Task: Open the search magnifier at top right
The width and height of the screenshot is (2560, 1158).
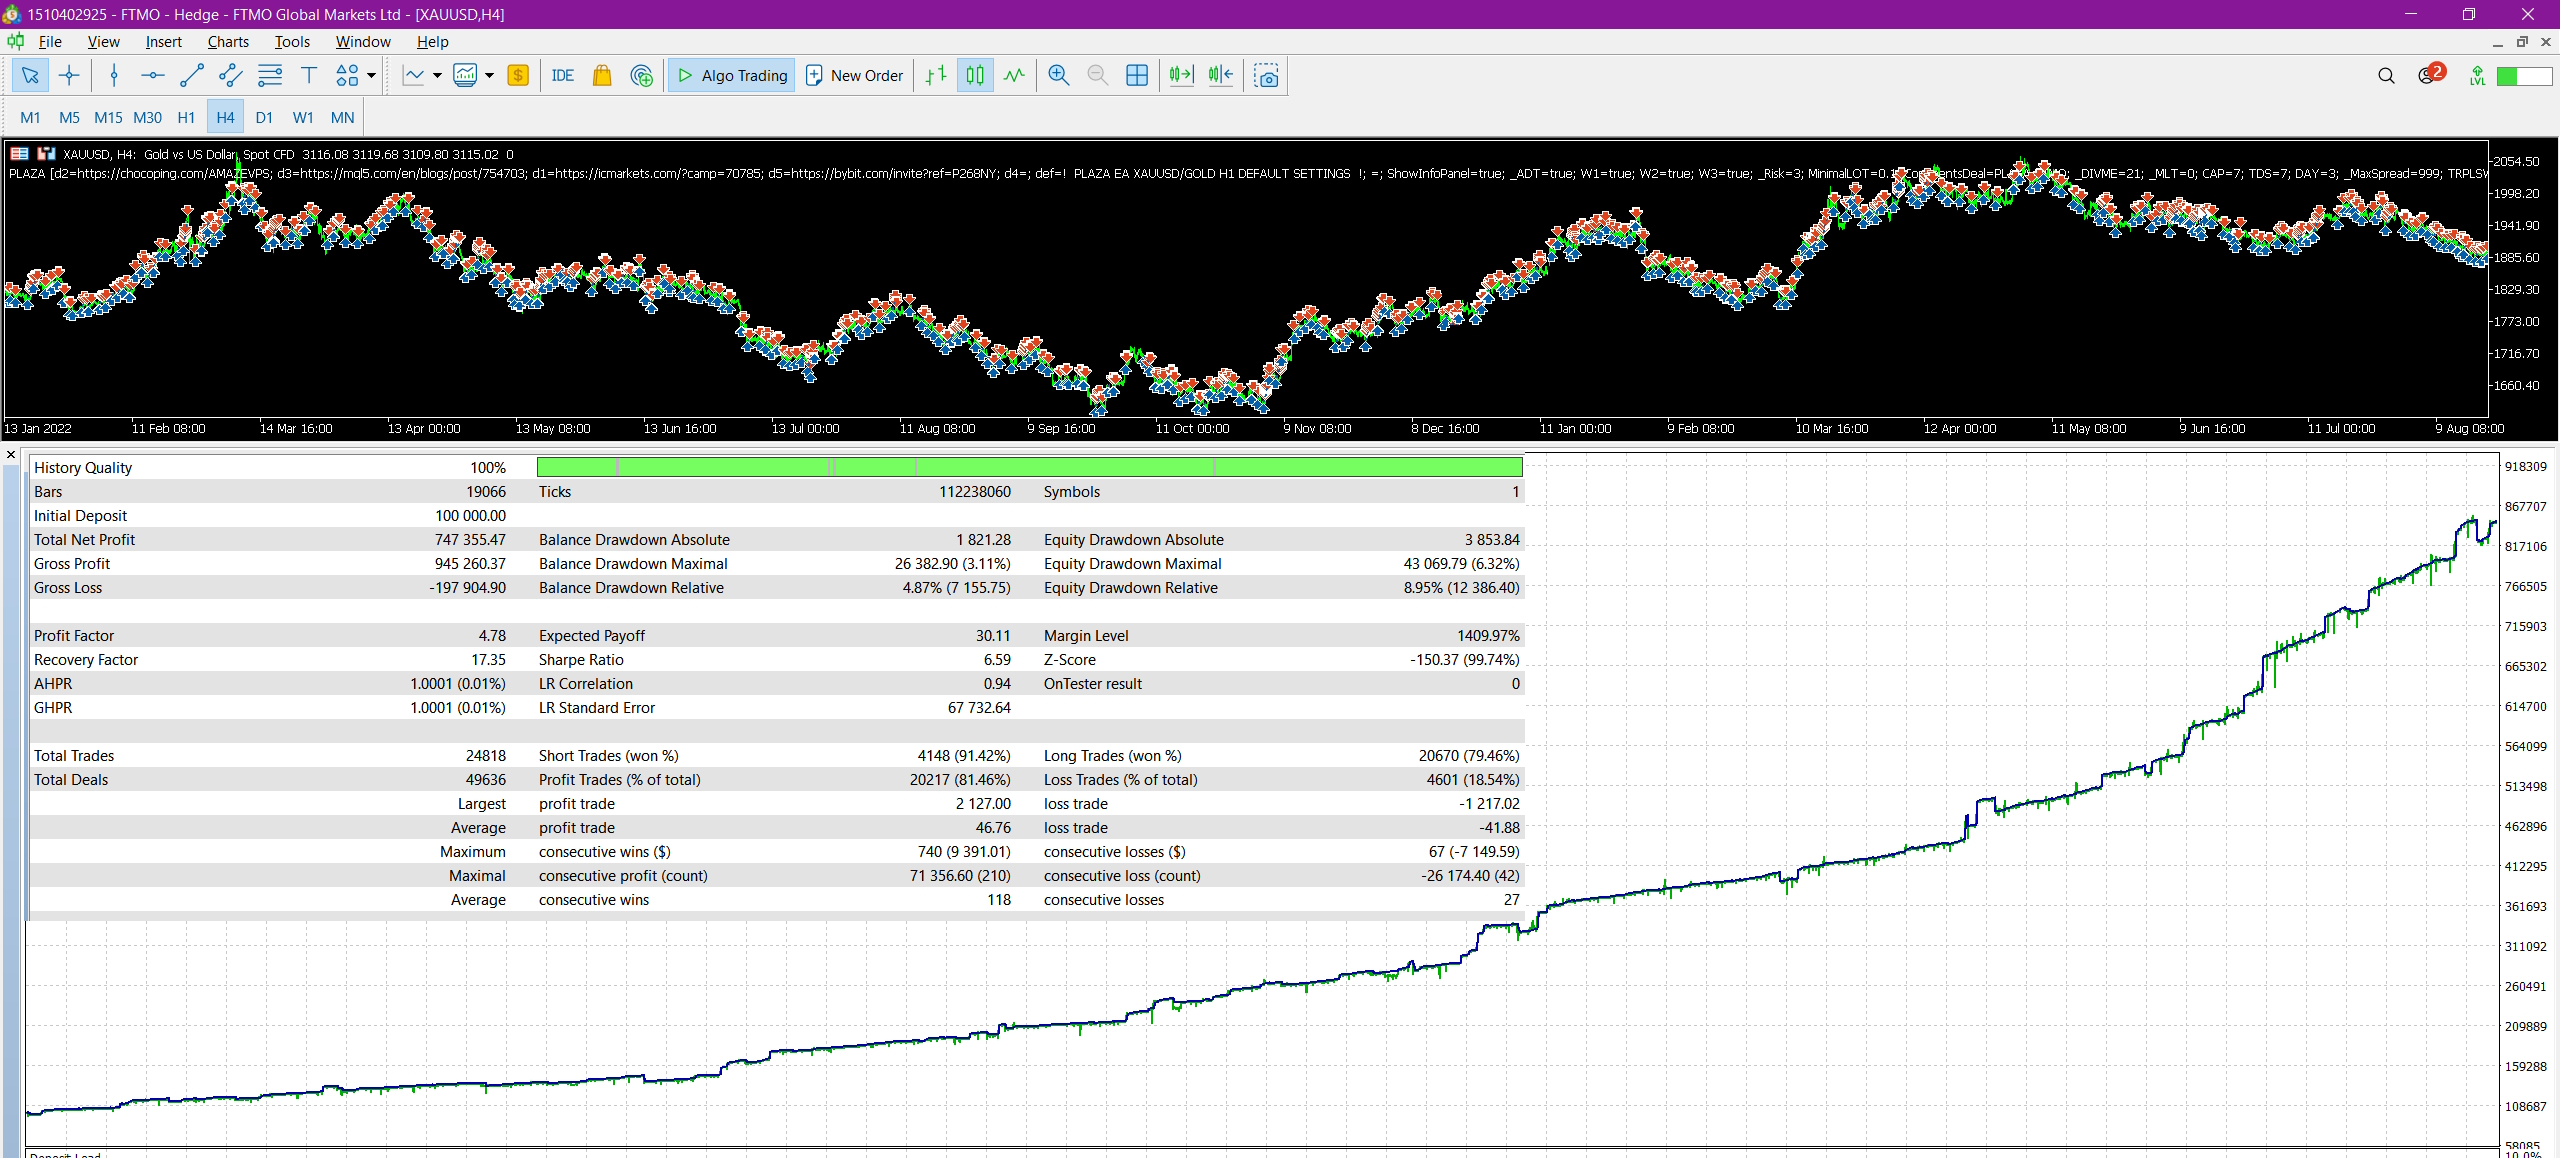Action: click(2386, 76)
